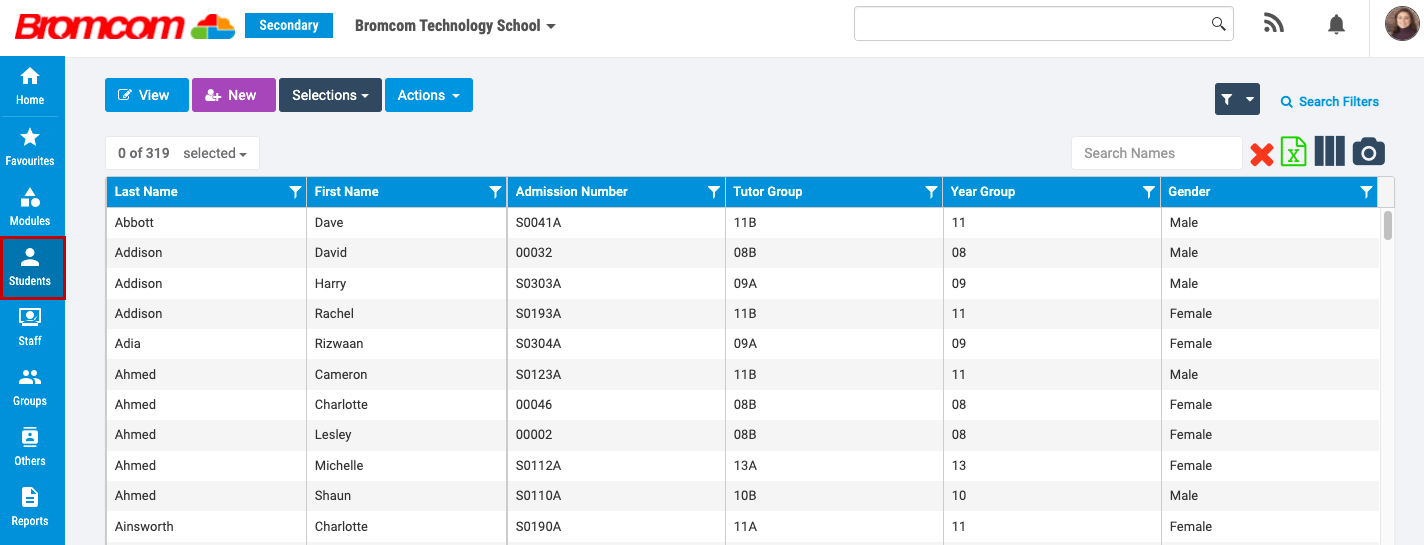This screenshot has width=1424, height=545.
Task: Click the New student button
Action: point(233,95)
